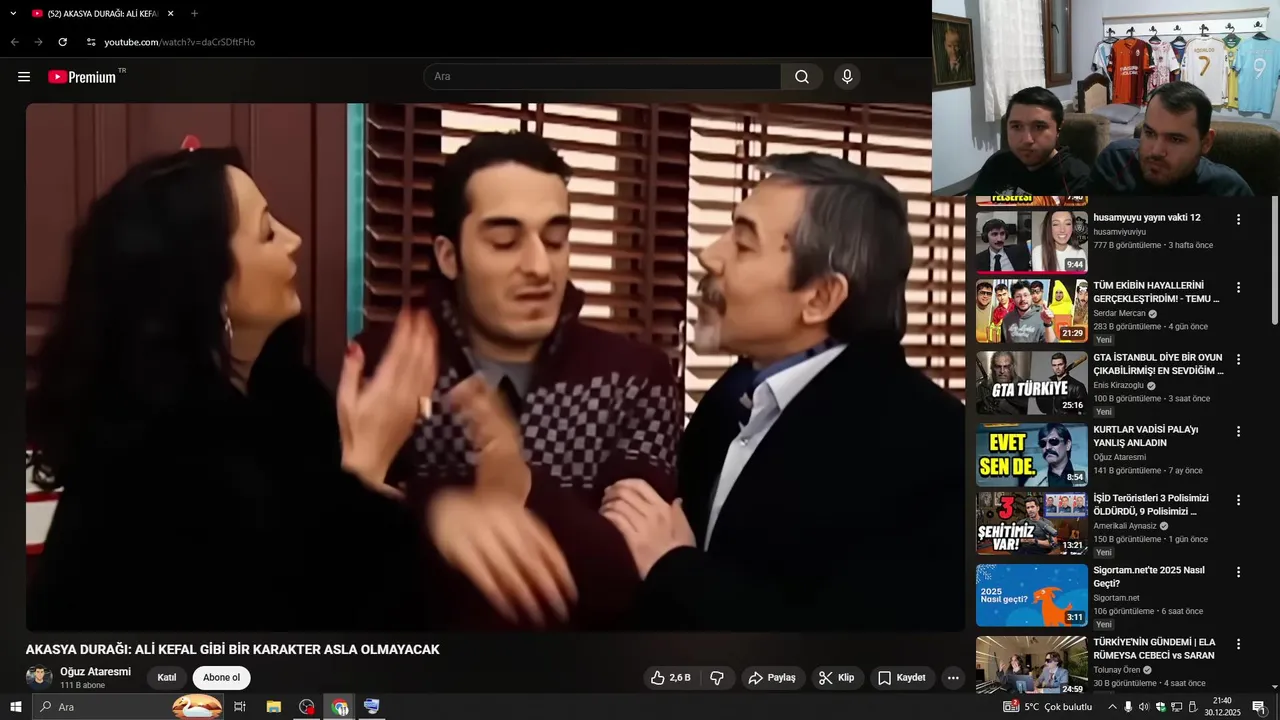
Task: Open volume control in system tray
Action: point(1144,707)
